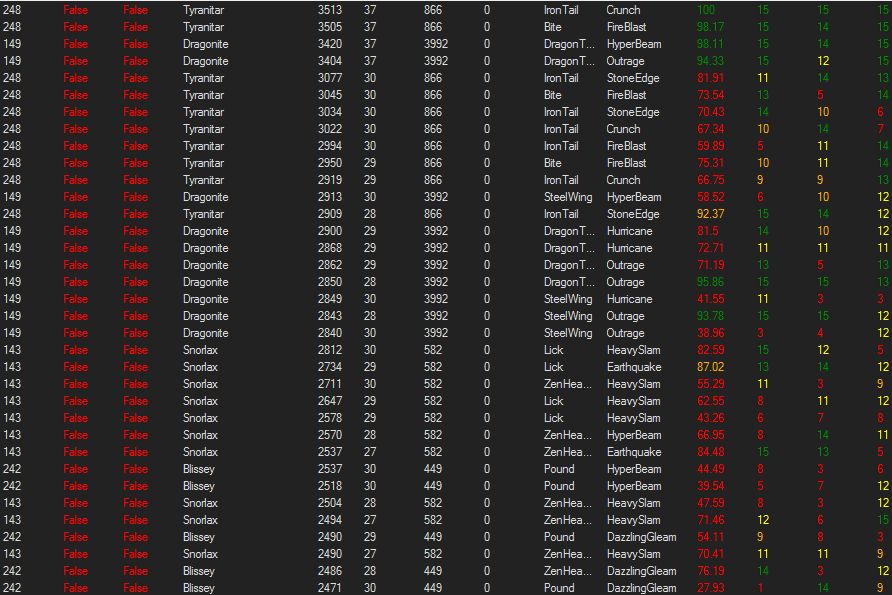Select the 3420 CP Dragonite value
This screenshot has height=595, width=892.
(x=329, y=44)
